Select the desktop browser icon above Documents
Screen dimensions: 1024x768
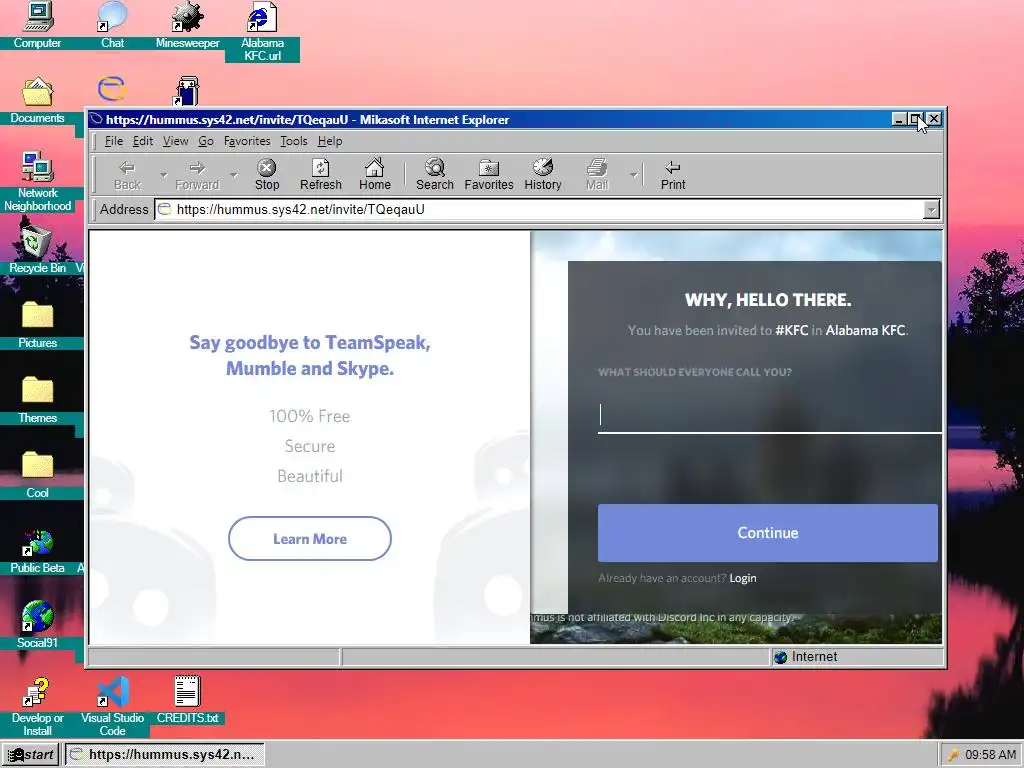click(x=112, y=89)
